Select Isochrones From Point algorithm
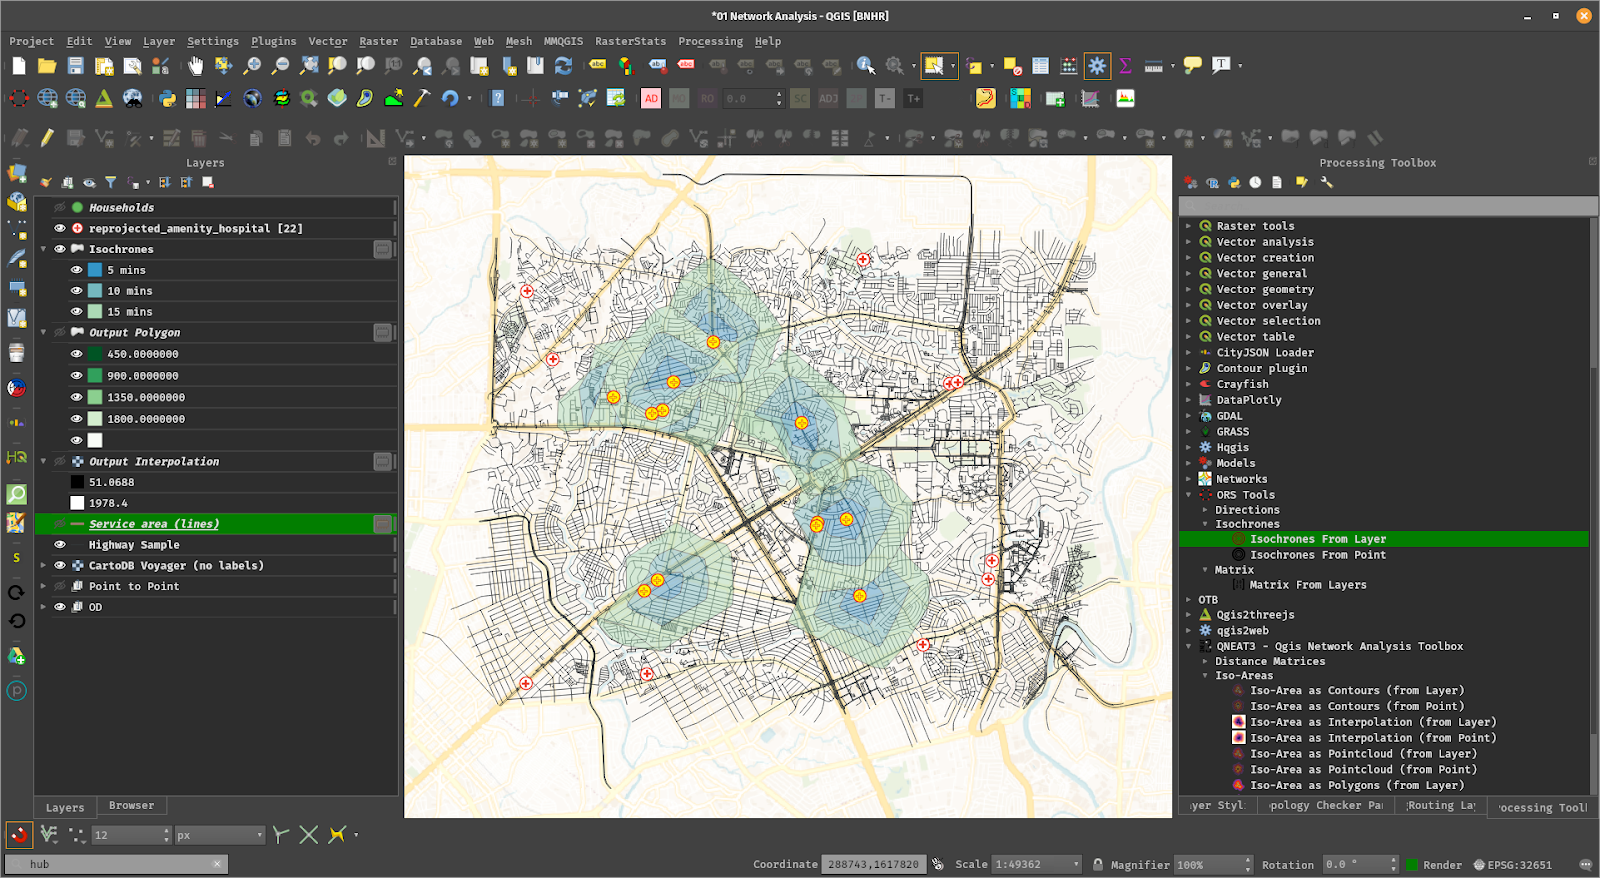The height and width of the screenshot is (878, 1600). point(1317,555)
